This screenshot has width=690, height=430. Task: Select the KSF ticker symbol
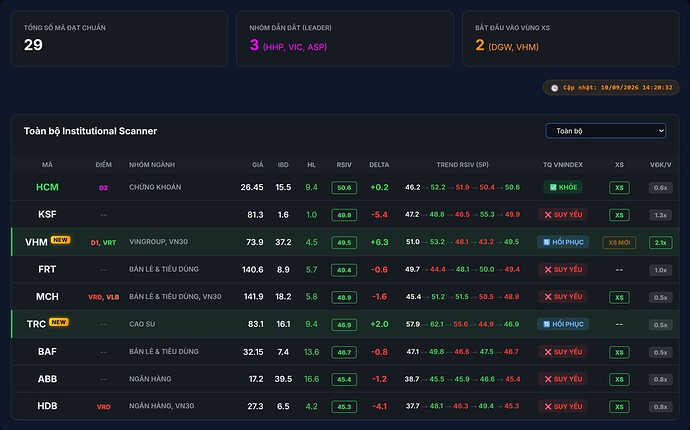pyautogui.click(x=47, y=214)
